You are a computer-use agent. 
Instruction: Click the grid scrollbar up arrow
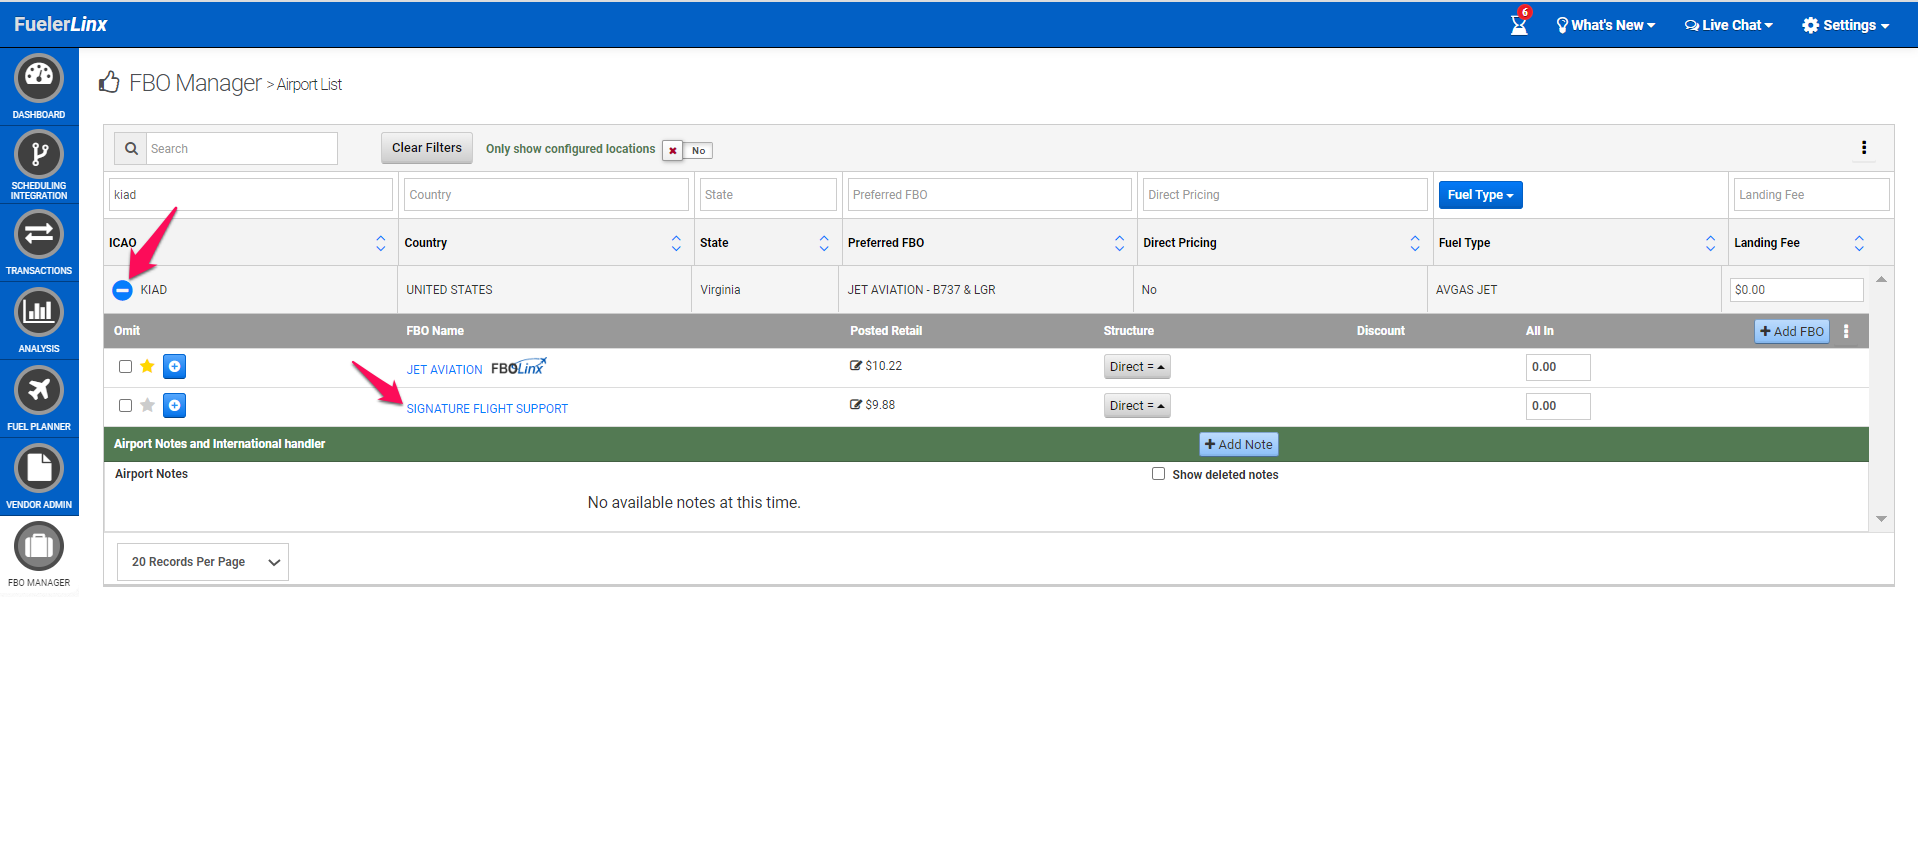(1881, 279)
